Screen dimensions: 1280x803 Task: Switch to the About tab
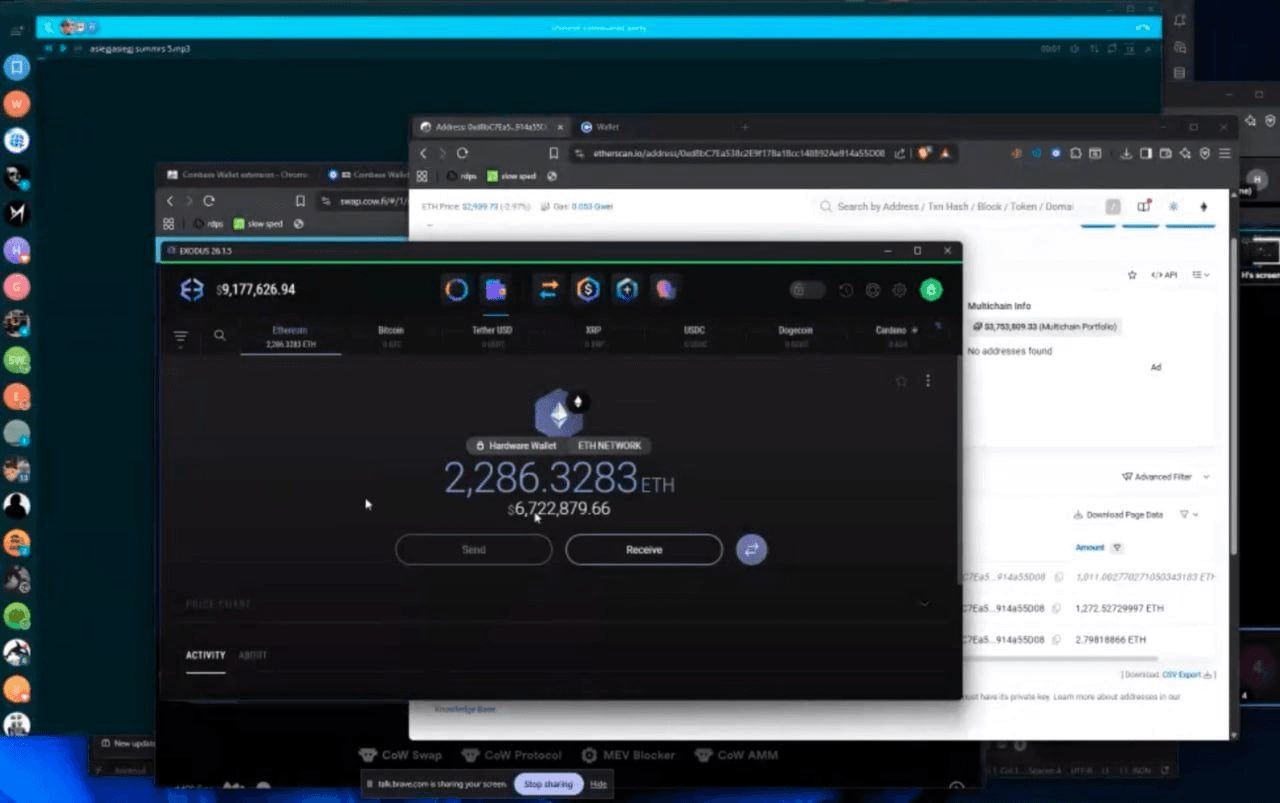coord(253,655)
